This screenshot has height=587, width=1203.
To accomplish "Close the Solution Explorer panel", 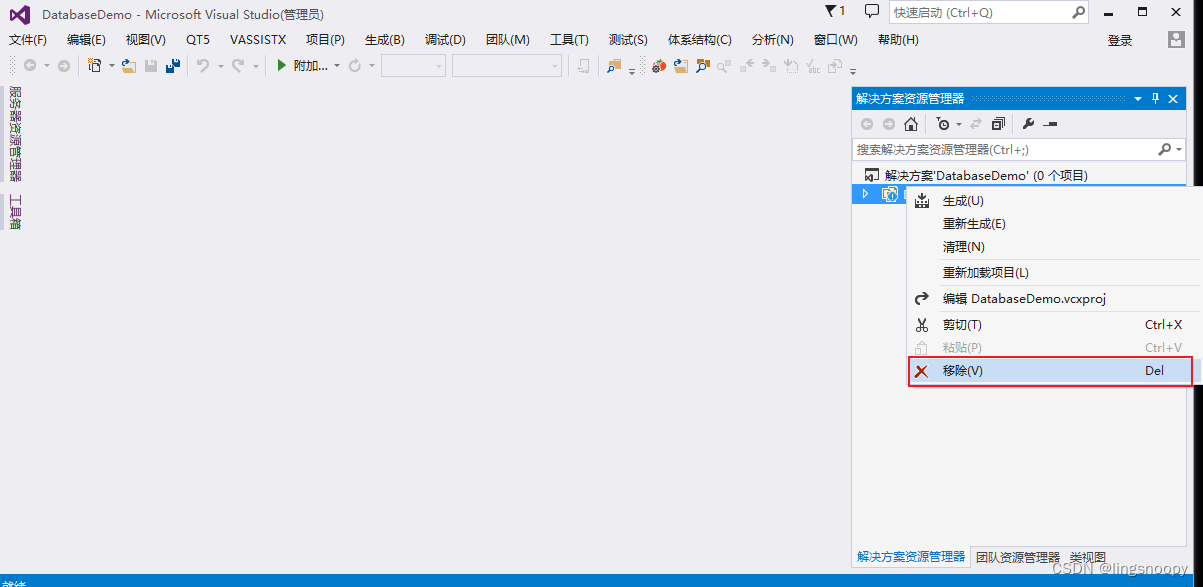I will tap(1173, 98).
